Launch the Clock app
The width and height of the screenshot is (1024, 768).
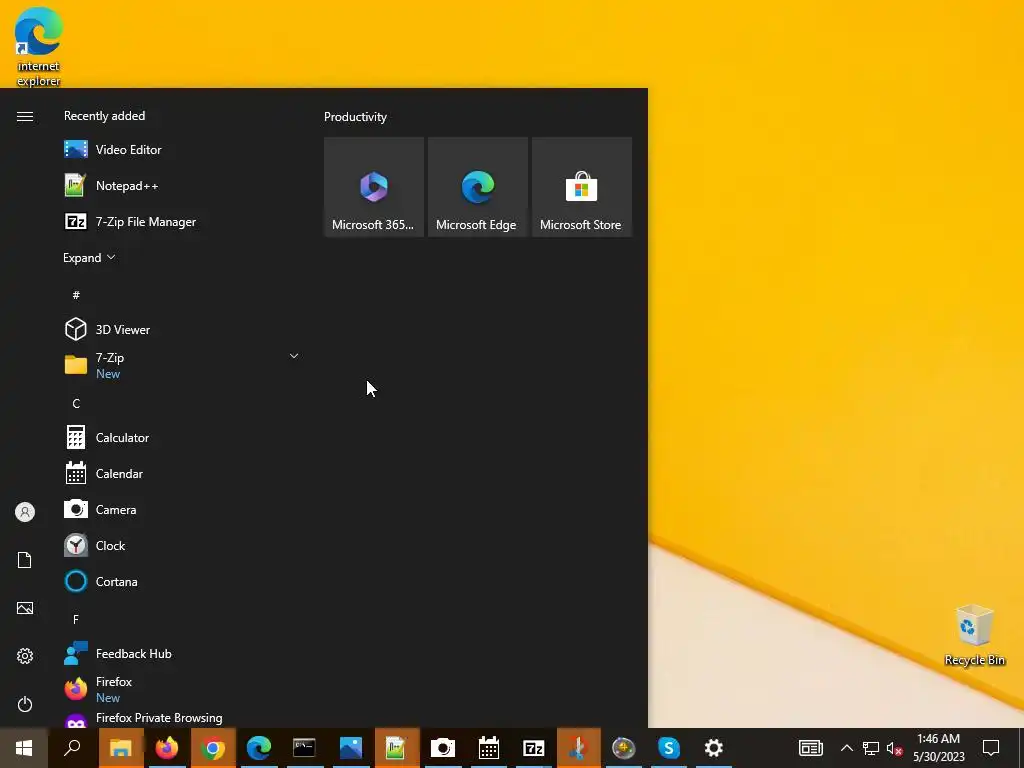coord(181,545)
